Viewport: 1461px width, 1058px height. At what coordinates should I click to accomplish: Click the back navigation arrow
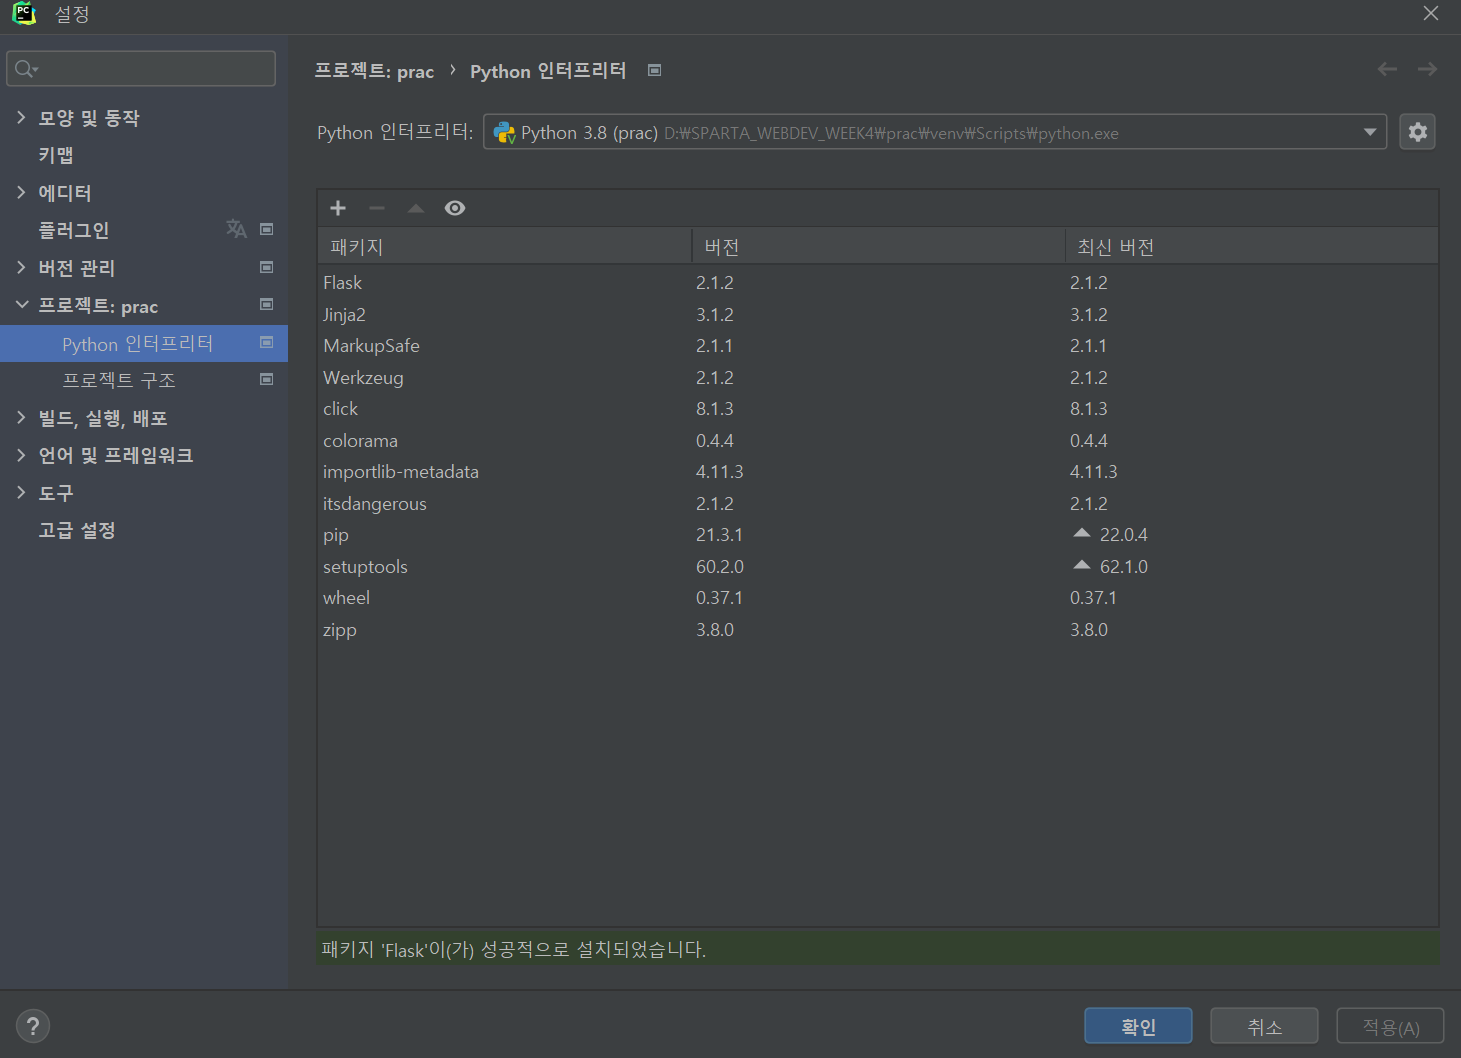coord(1387,69)
